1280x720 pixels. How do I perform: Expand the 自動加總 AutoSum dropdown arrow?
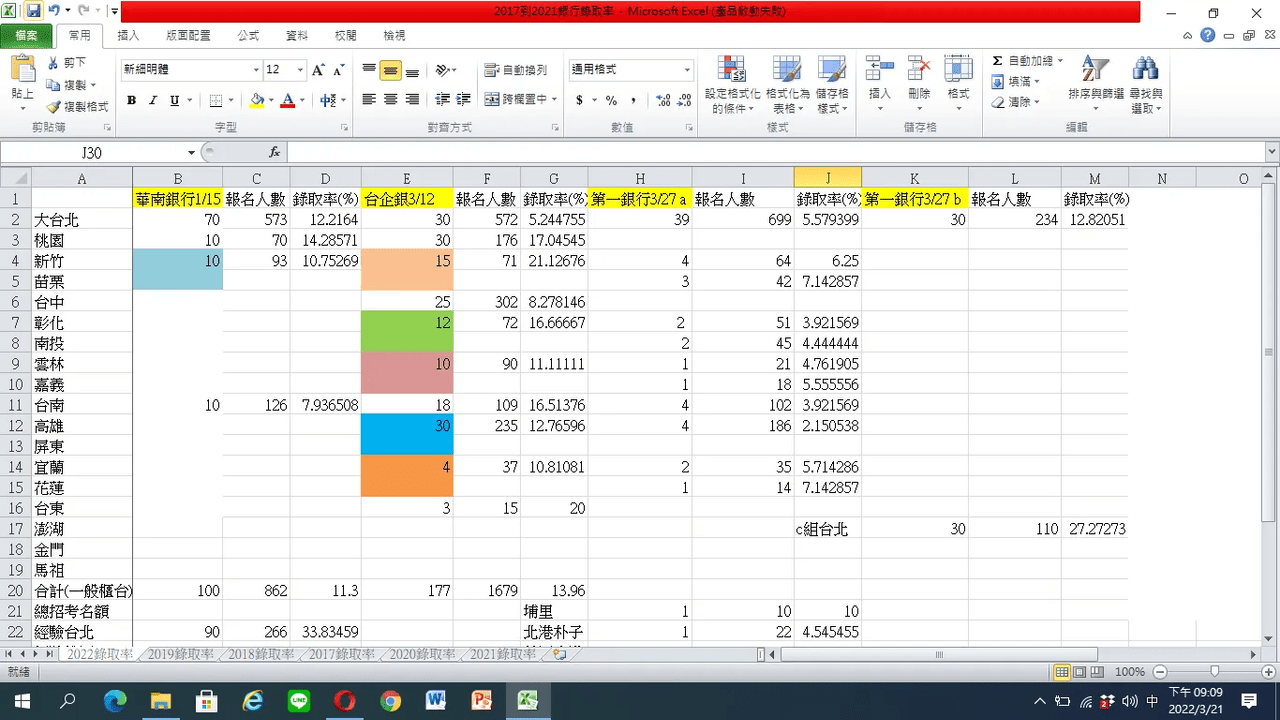point(1058,61)
